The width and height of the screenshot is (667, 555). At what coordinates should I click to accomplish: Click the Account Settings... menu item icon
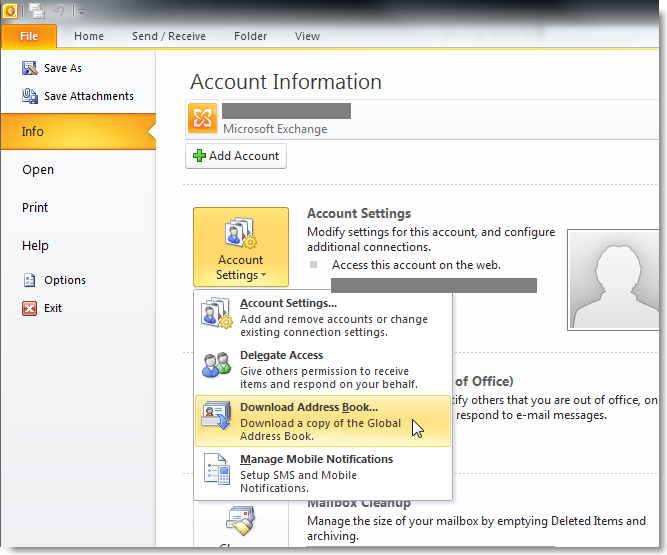click(x=217, y=313)
